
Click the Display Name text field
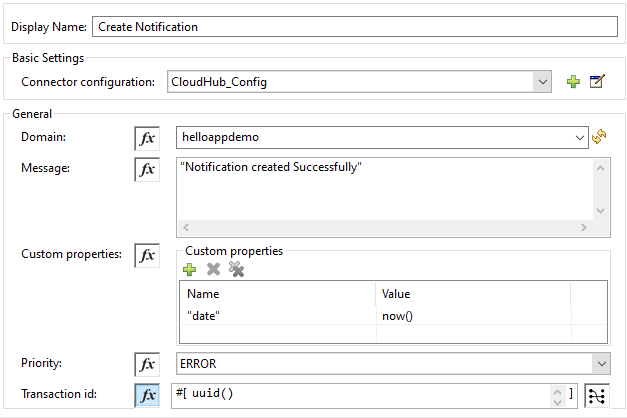tap(354, 27)
